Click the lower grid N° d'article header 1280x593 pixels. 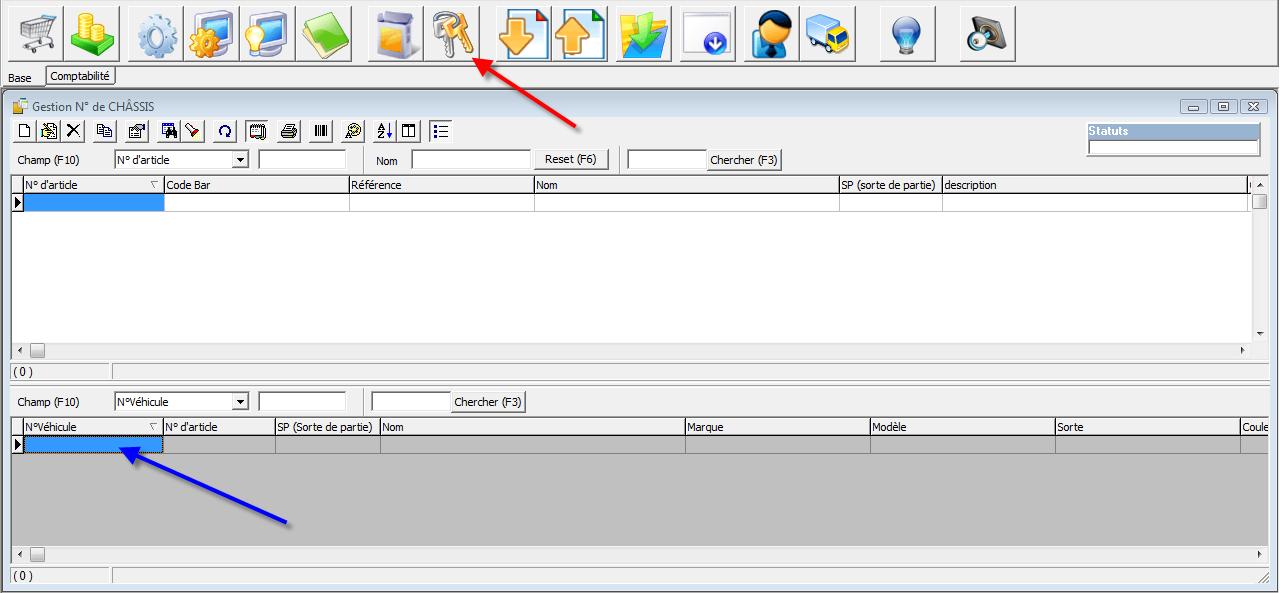pyautogui.click(x=219, y=427)
